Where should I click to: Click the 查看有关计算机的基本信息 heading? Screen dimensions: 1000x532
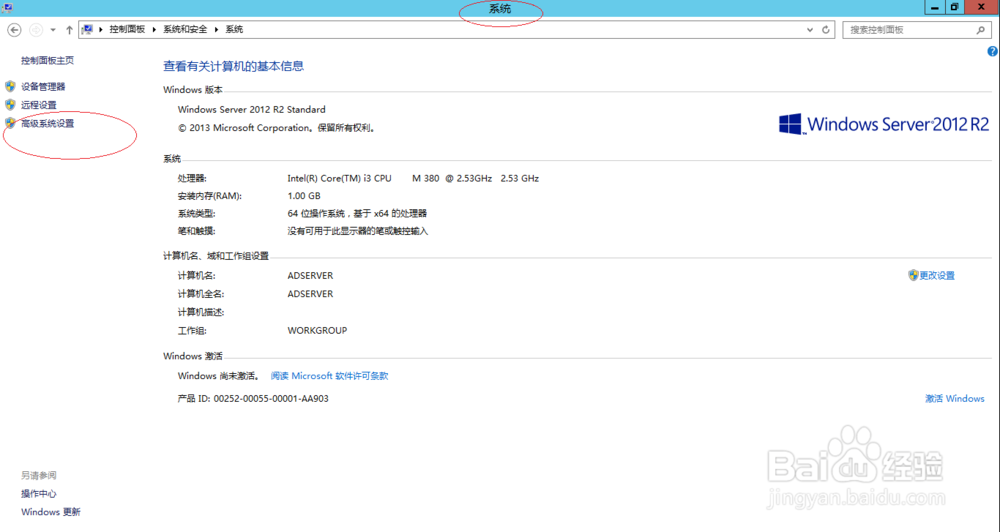(233, 66)
